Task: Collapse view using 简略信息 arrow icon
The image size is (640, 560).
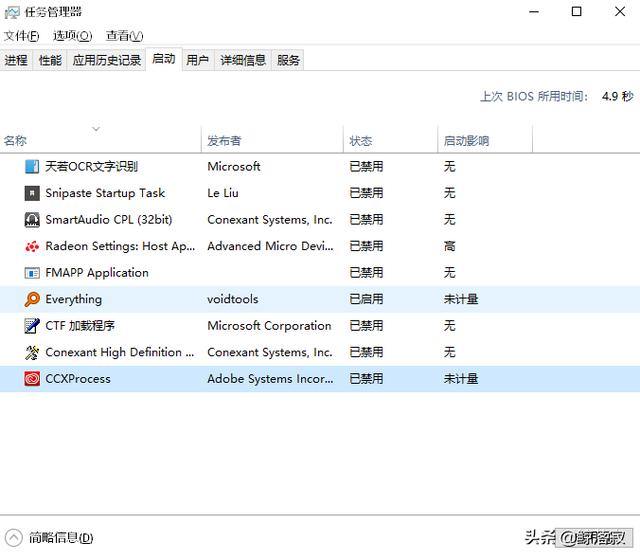Action: point(13,538)
